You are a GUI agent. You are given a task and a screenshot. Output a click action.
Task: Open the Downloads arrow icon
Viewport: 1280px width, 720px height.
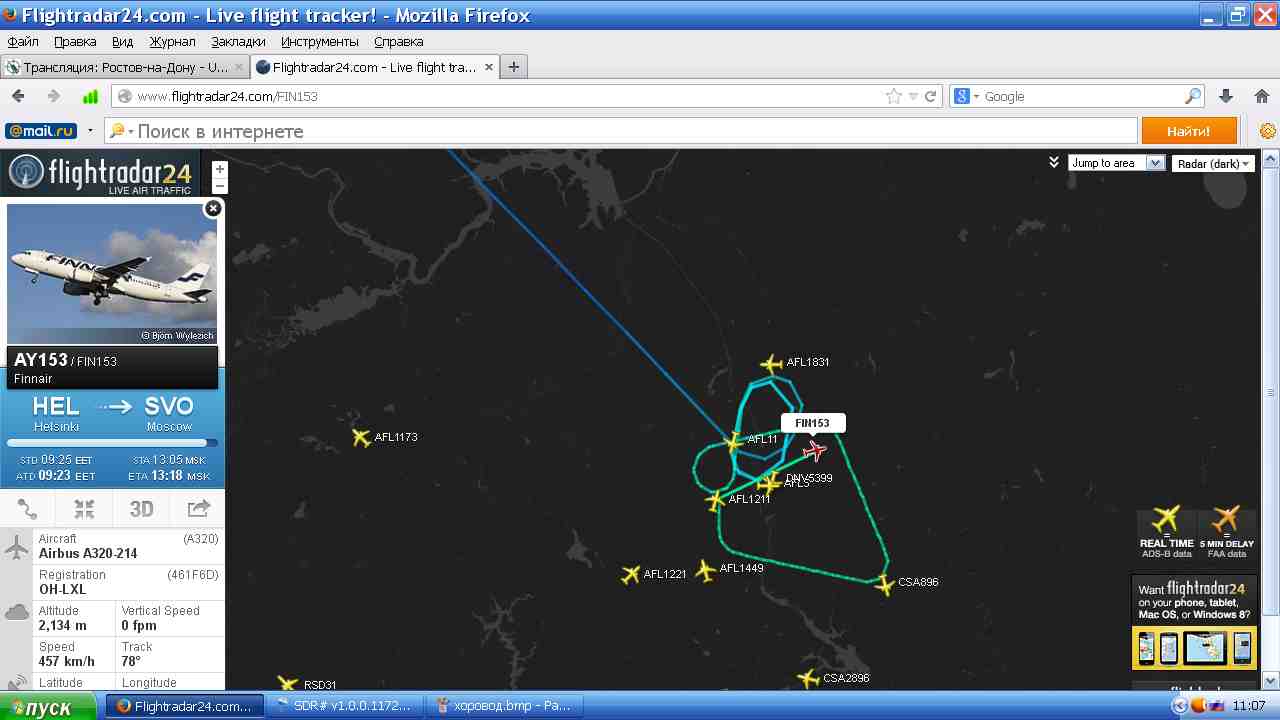(x=1226, y=97)
